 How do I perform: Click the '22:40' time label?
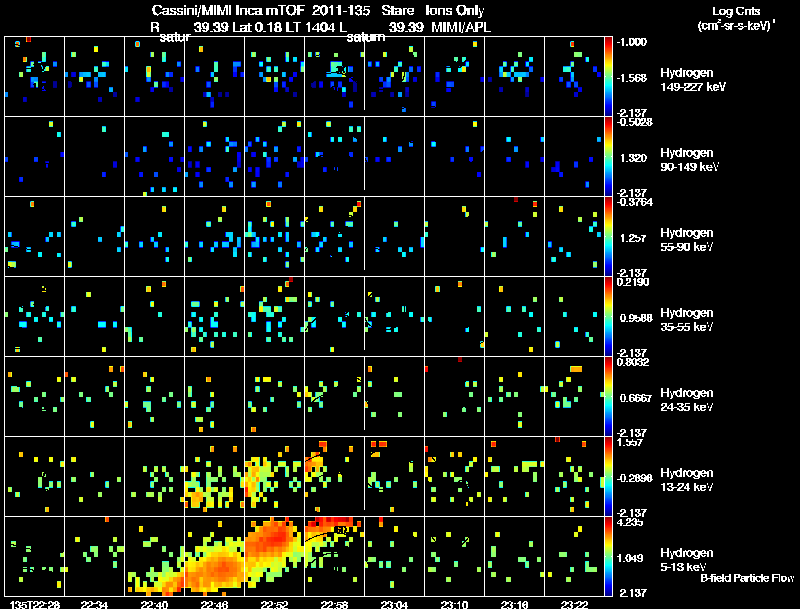coord(154,604)
